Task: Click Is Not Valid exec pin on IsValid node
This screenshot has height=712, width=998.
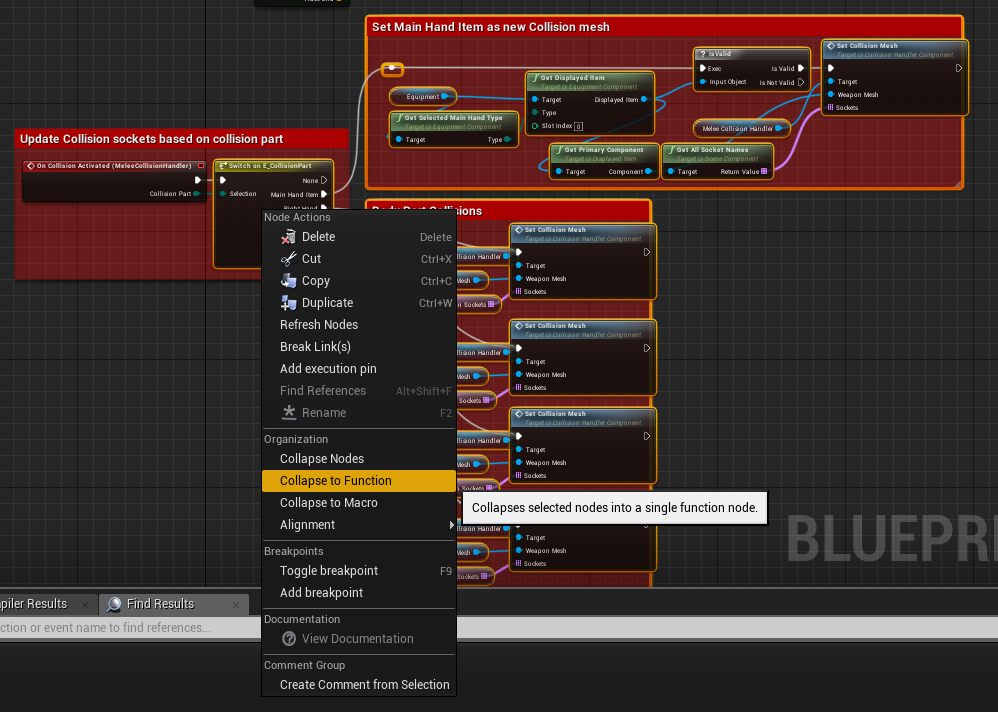Action: pos(800,82)
